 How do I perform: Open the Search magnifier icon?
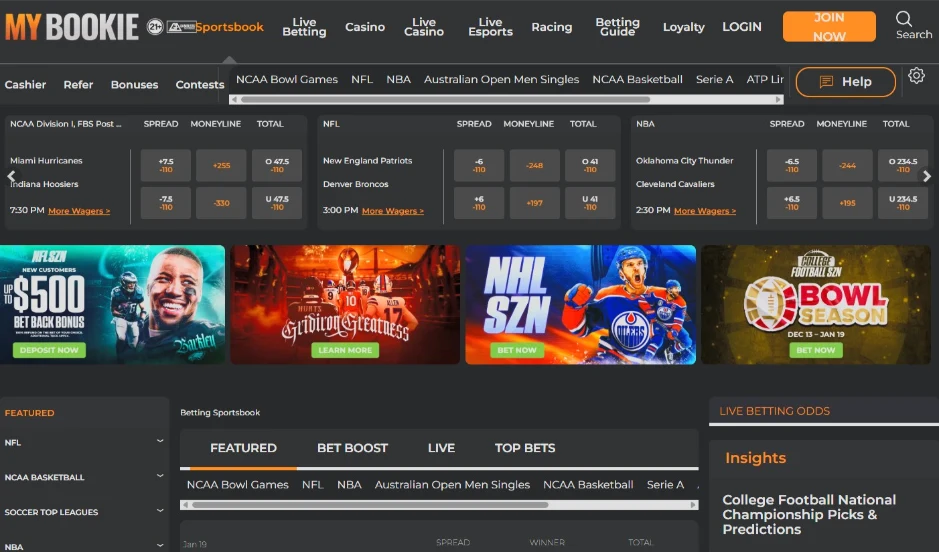(x=904, y=19)
